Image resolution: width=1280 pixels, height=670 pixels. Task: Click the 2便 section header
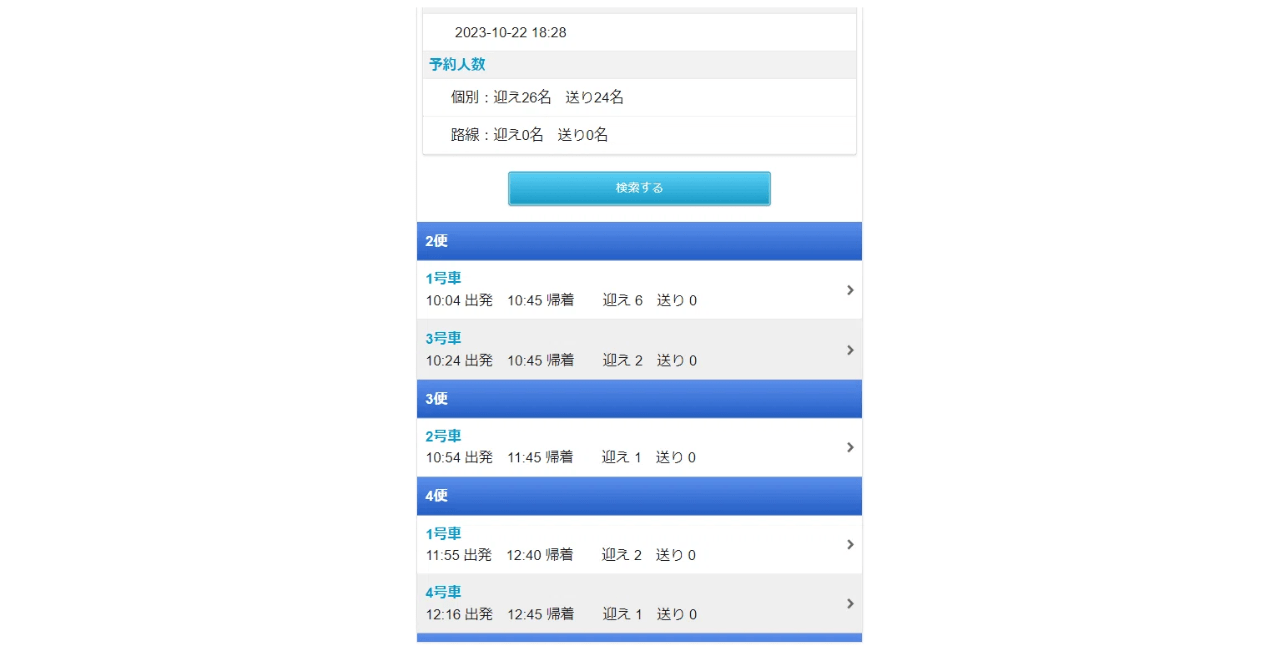(639, 241)
